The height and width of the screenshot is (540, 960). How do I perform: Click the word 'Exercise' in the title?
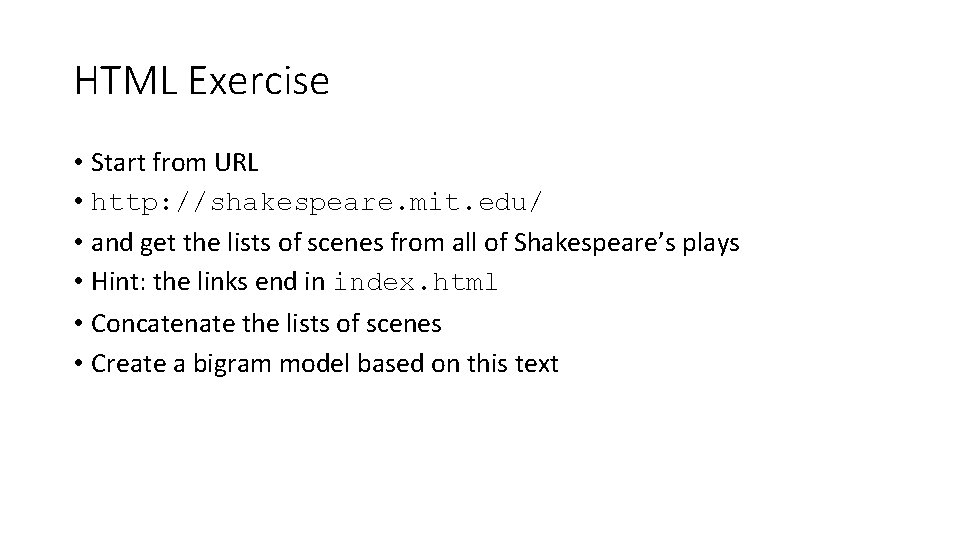(x=258, y=80)
